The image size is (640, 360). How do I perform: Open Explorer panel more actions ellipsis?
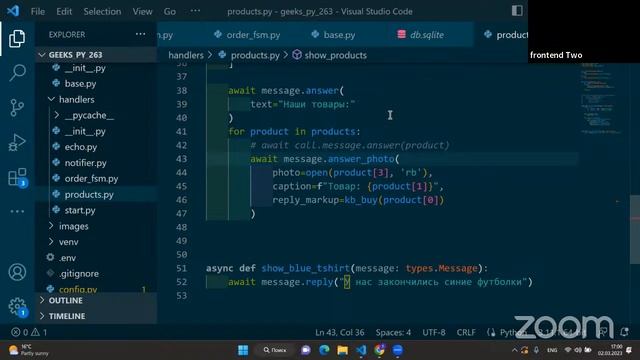(140, 34)
